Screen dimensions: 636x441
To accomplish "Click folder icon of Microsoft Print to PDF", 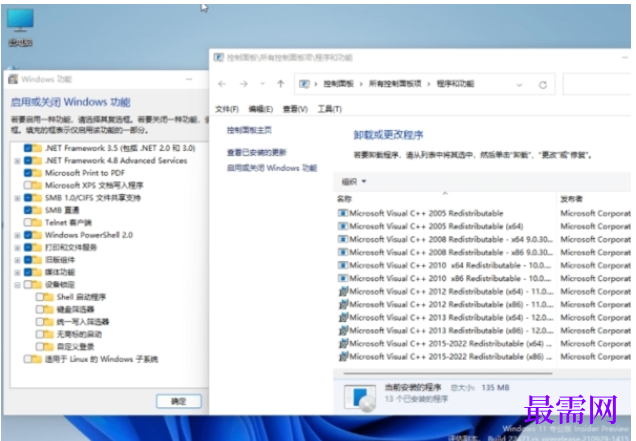I will pyautogui.click(x=37, y=173).
